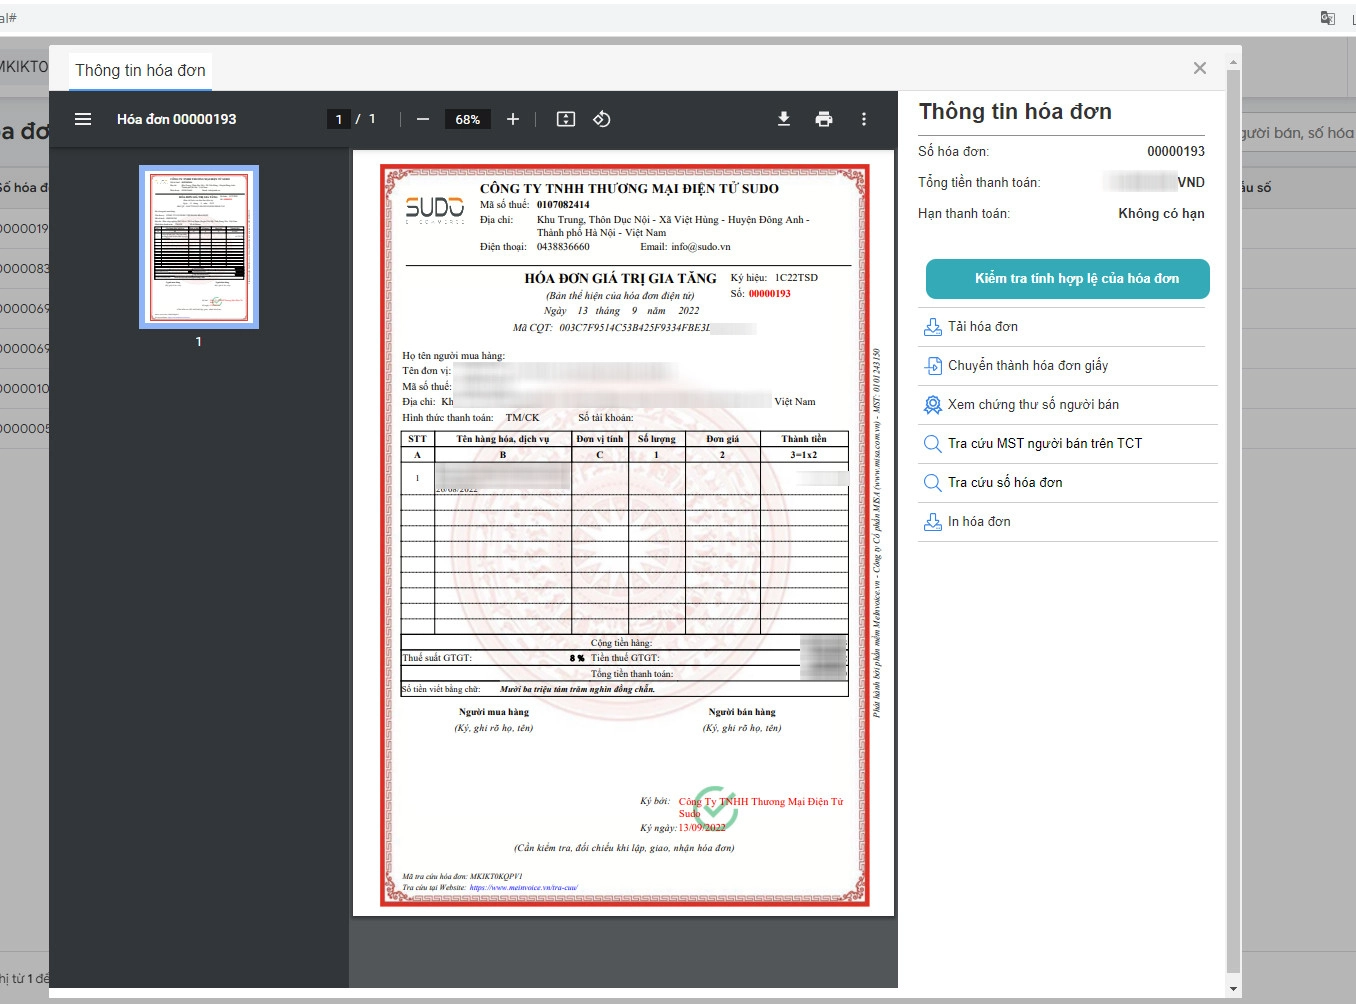This screenshot has width=1356, height=1004.
Task: Edit the page number field
Action: [x=339, y=119]
